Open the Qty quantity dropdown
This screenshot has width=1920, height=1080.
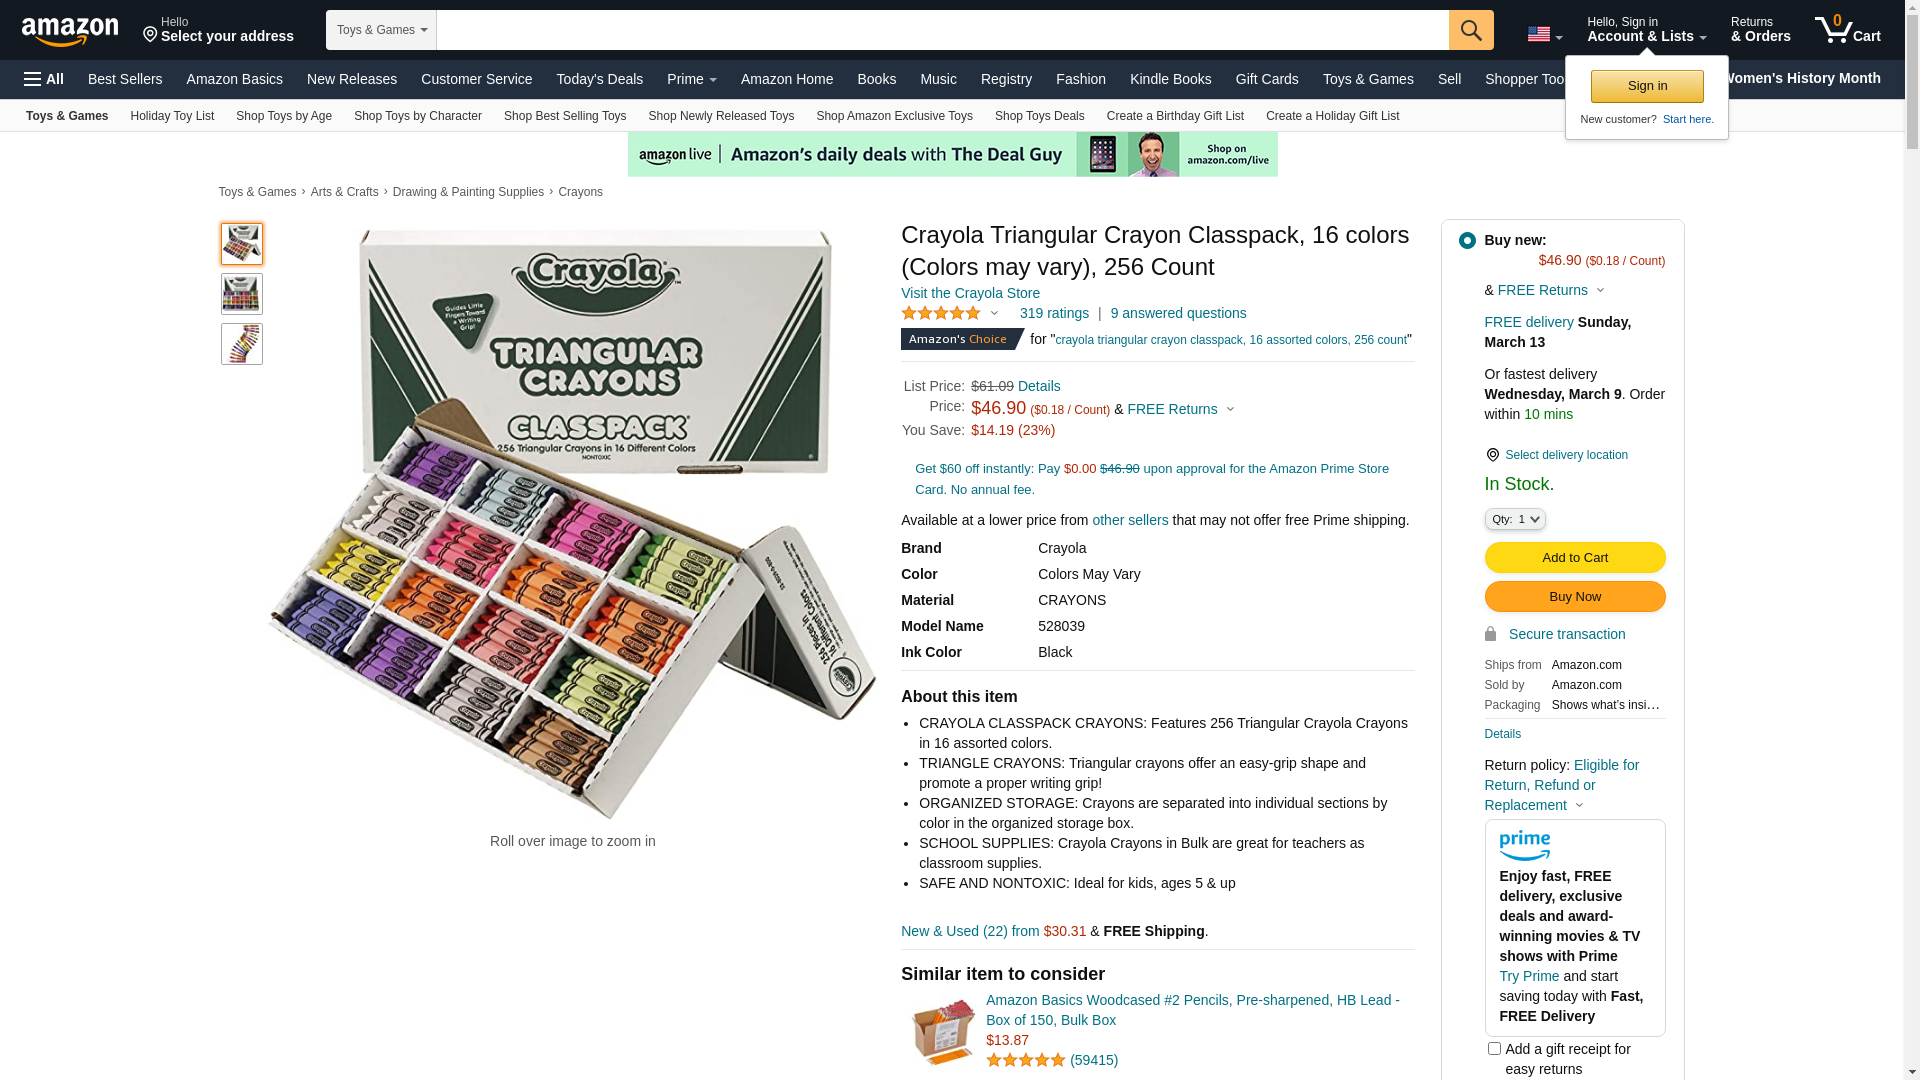pyautogui.click(x=1515, y=519)
